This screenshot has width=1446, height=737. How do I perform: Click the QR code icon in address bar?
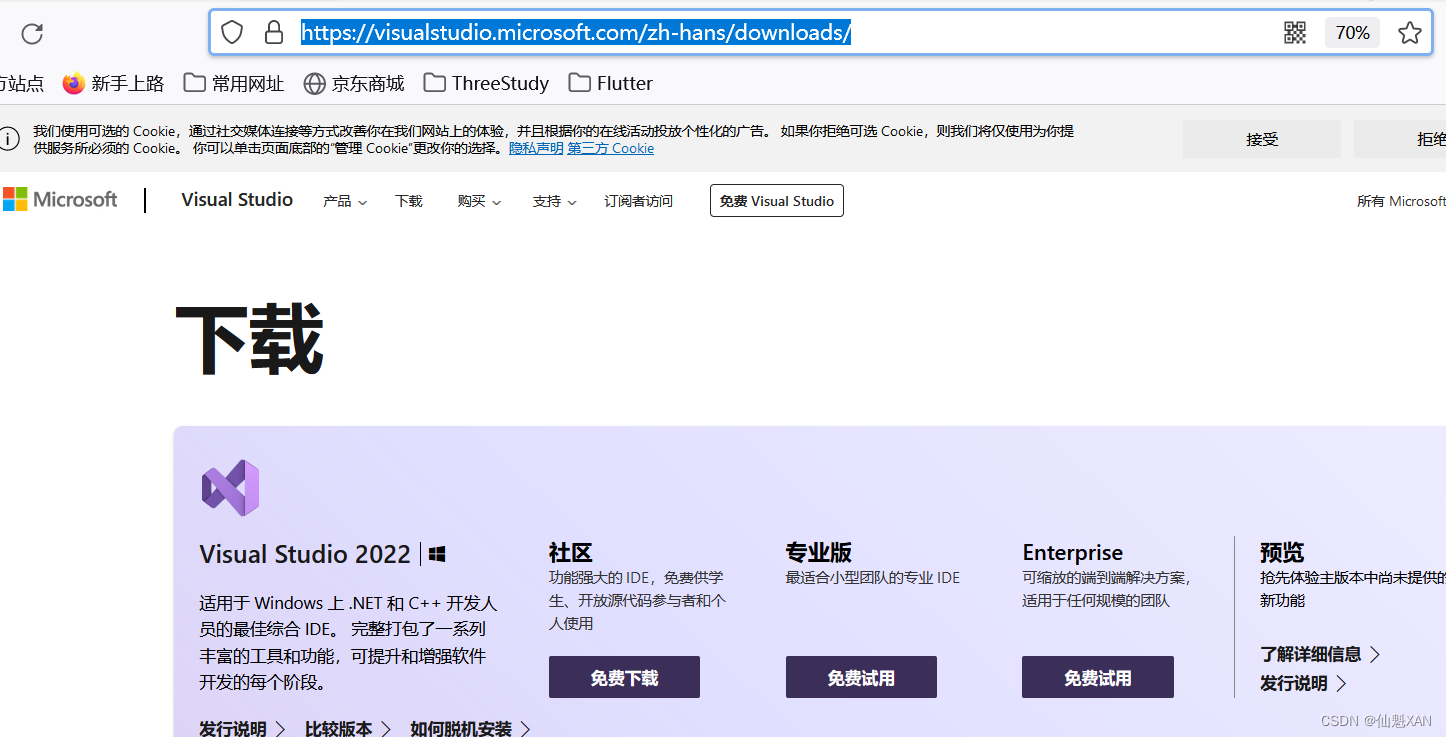point(1295,33)
